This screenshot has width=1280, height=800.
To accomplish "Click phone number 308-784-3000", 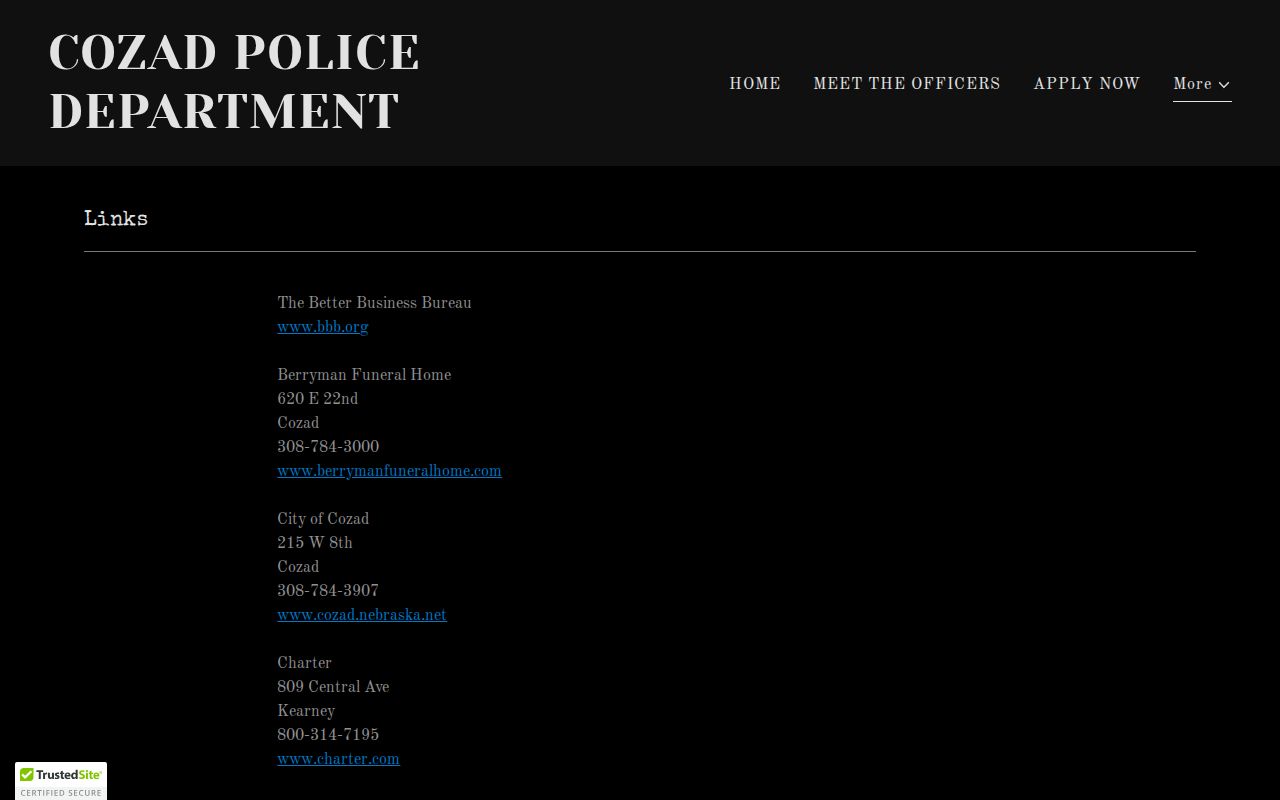I will coord(328,447).
